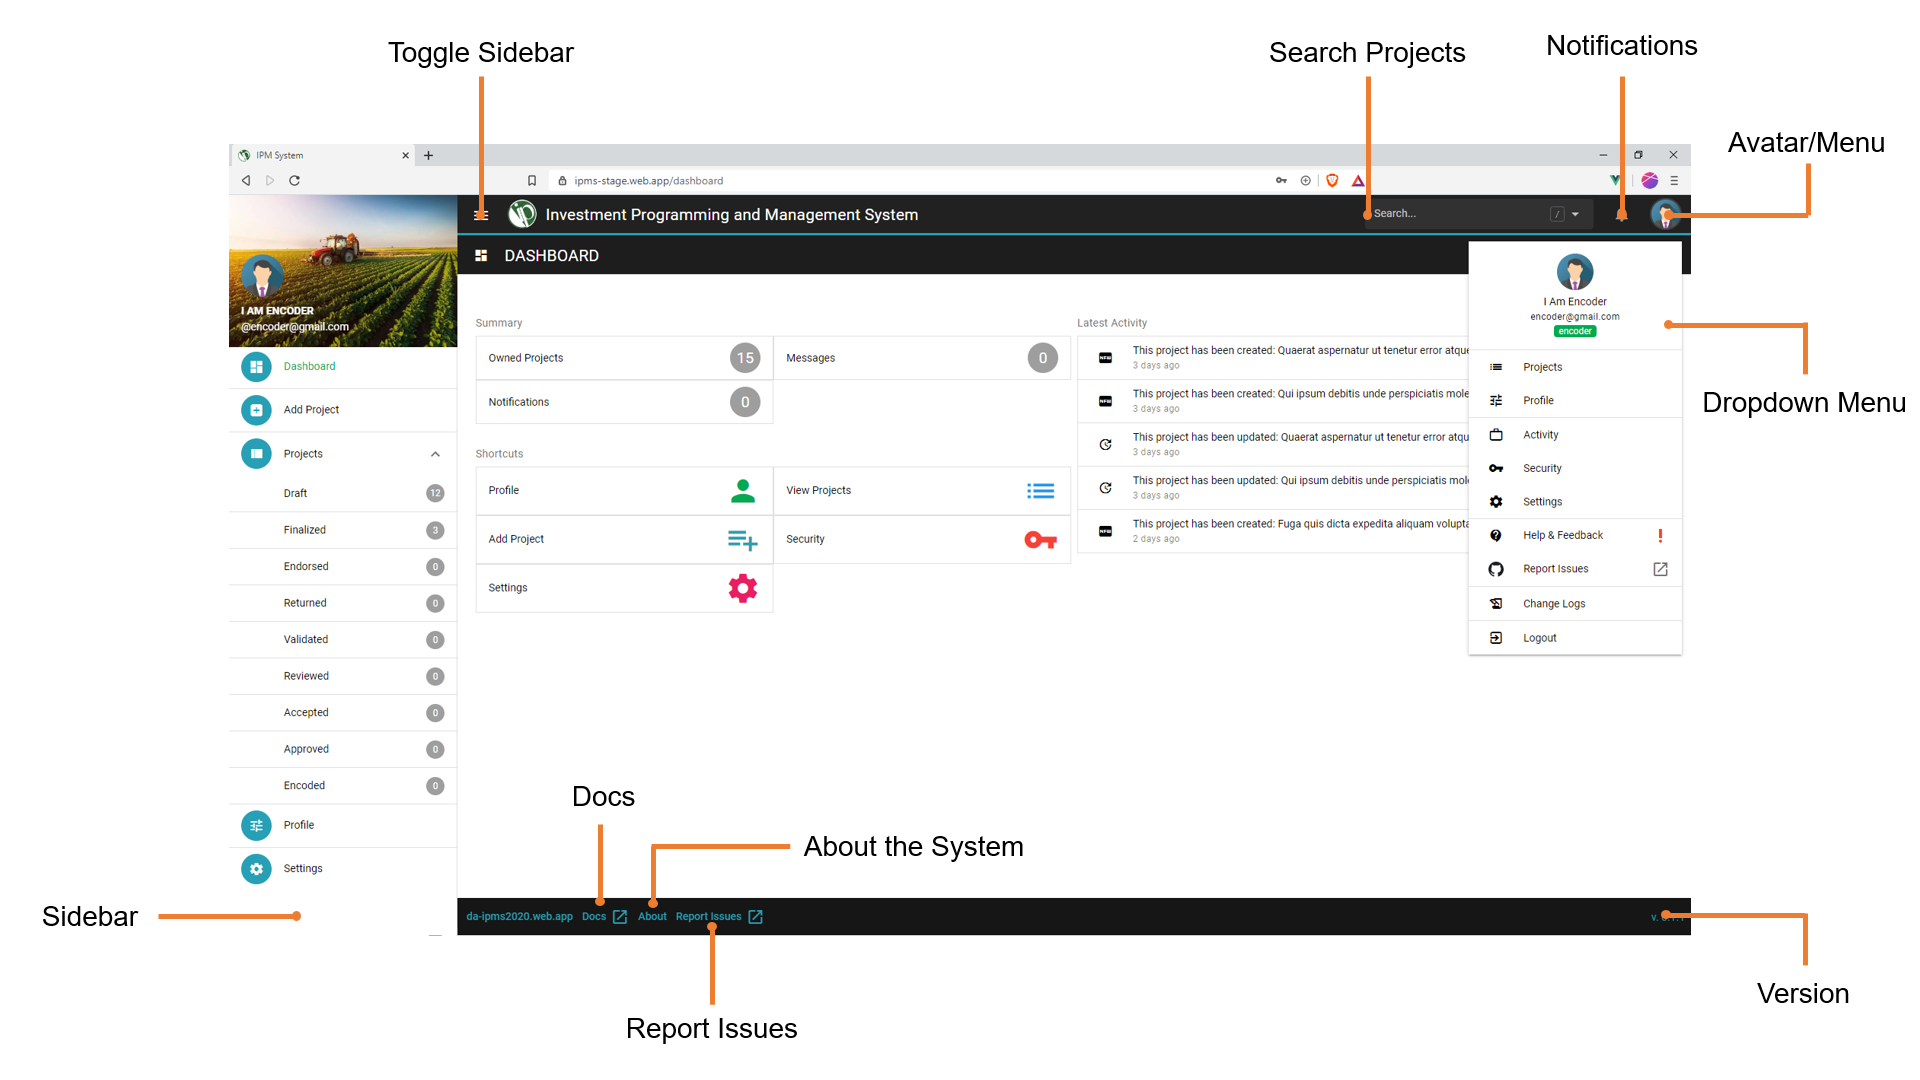The image size is (1920, 1080).
Task: Select Security in the dropdown menu
Action: click(x=1575, y=468)
